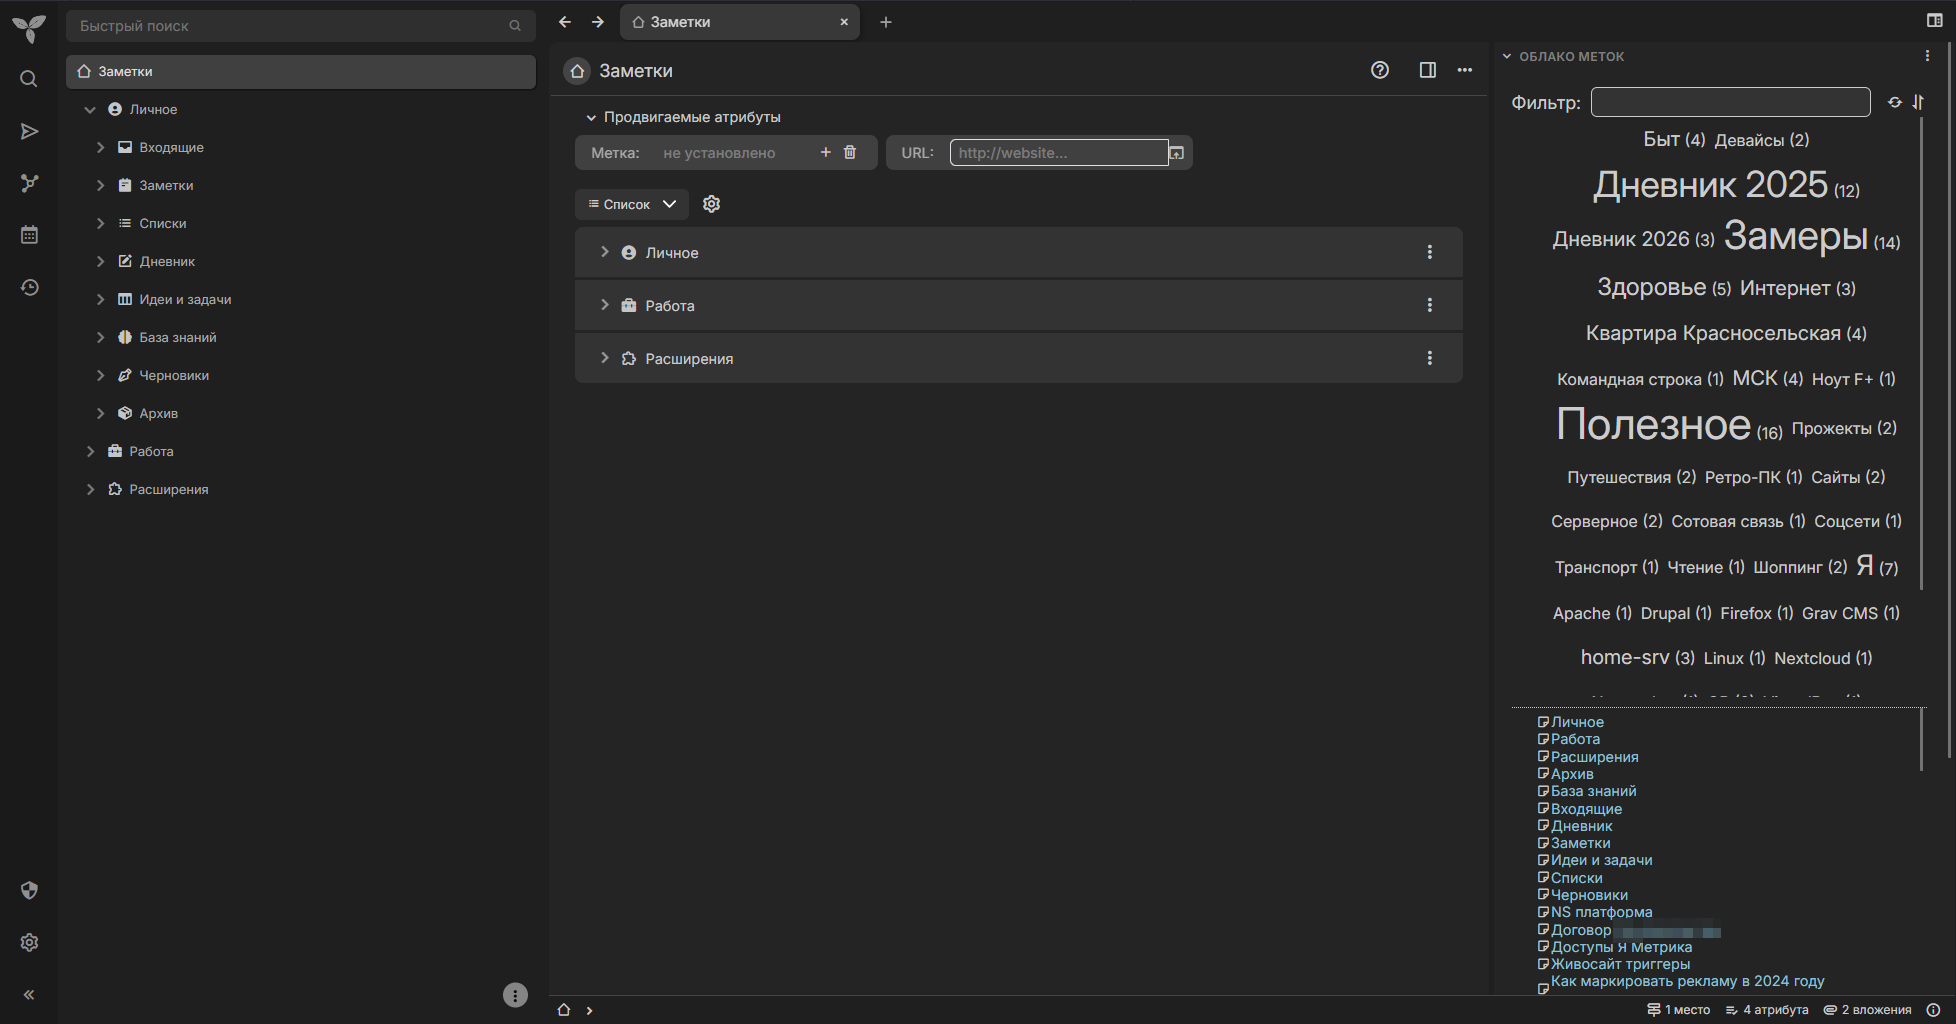
Task: Expand the Работа folder in tree
Action: coord(91,451)
